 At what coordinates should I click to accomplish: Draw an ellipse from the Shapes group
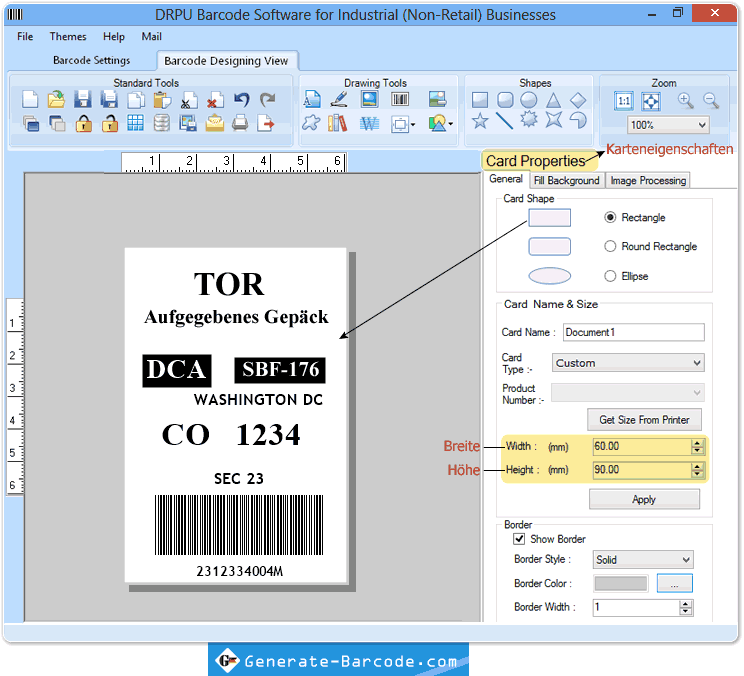pyautogui.click(x=529, y=100)
